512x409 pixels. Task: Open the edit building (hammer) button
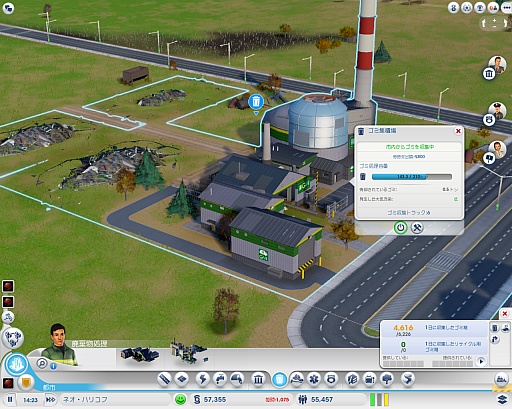pyautogui.click(x=417, y=228)
